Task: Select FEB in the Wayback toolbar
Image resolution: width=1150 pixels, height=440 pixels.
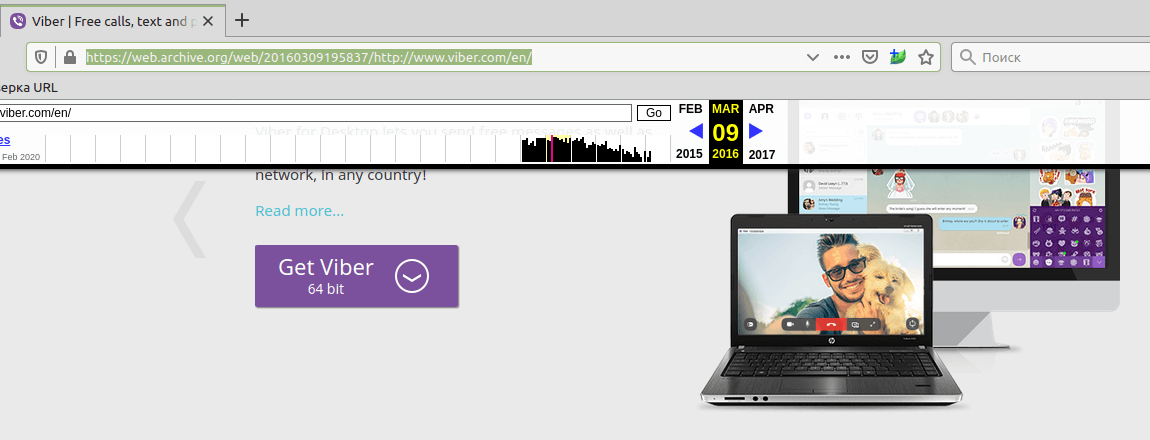Action: (690, 109)
